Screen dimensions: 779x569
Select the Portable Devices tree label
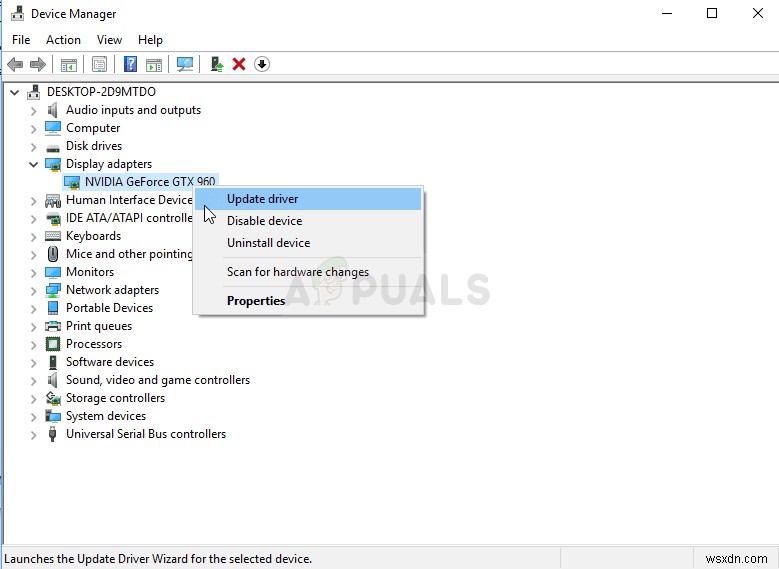click(109, 308)
